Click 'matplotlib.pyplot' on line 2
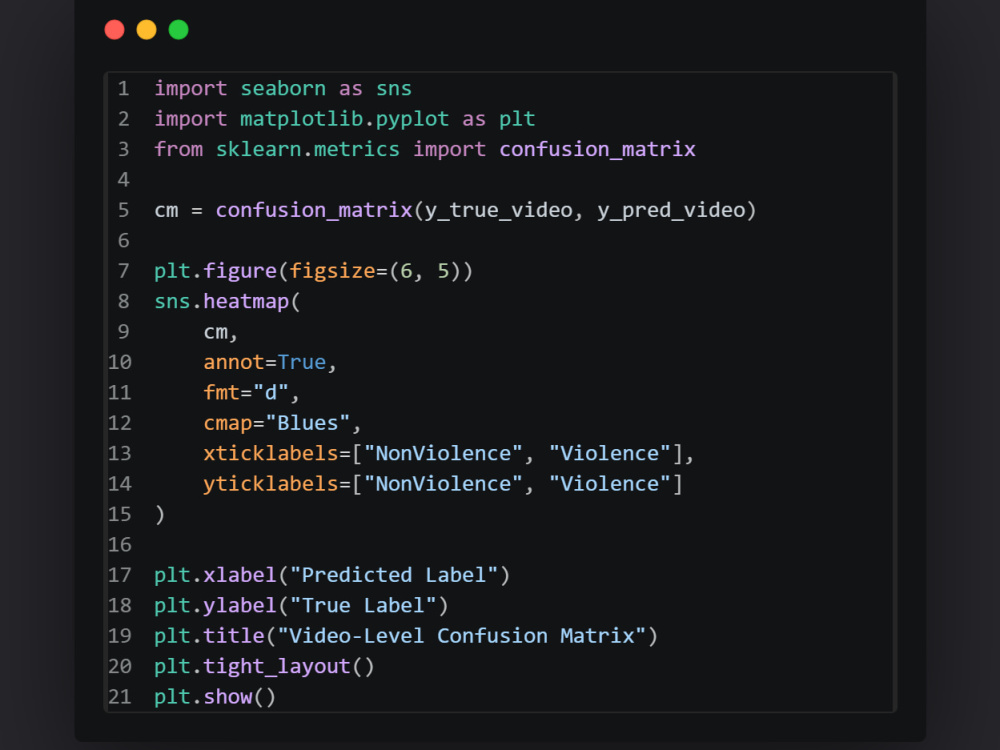 pyautogui.click(x=344, y=119)
